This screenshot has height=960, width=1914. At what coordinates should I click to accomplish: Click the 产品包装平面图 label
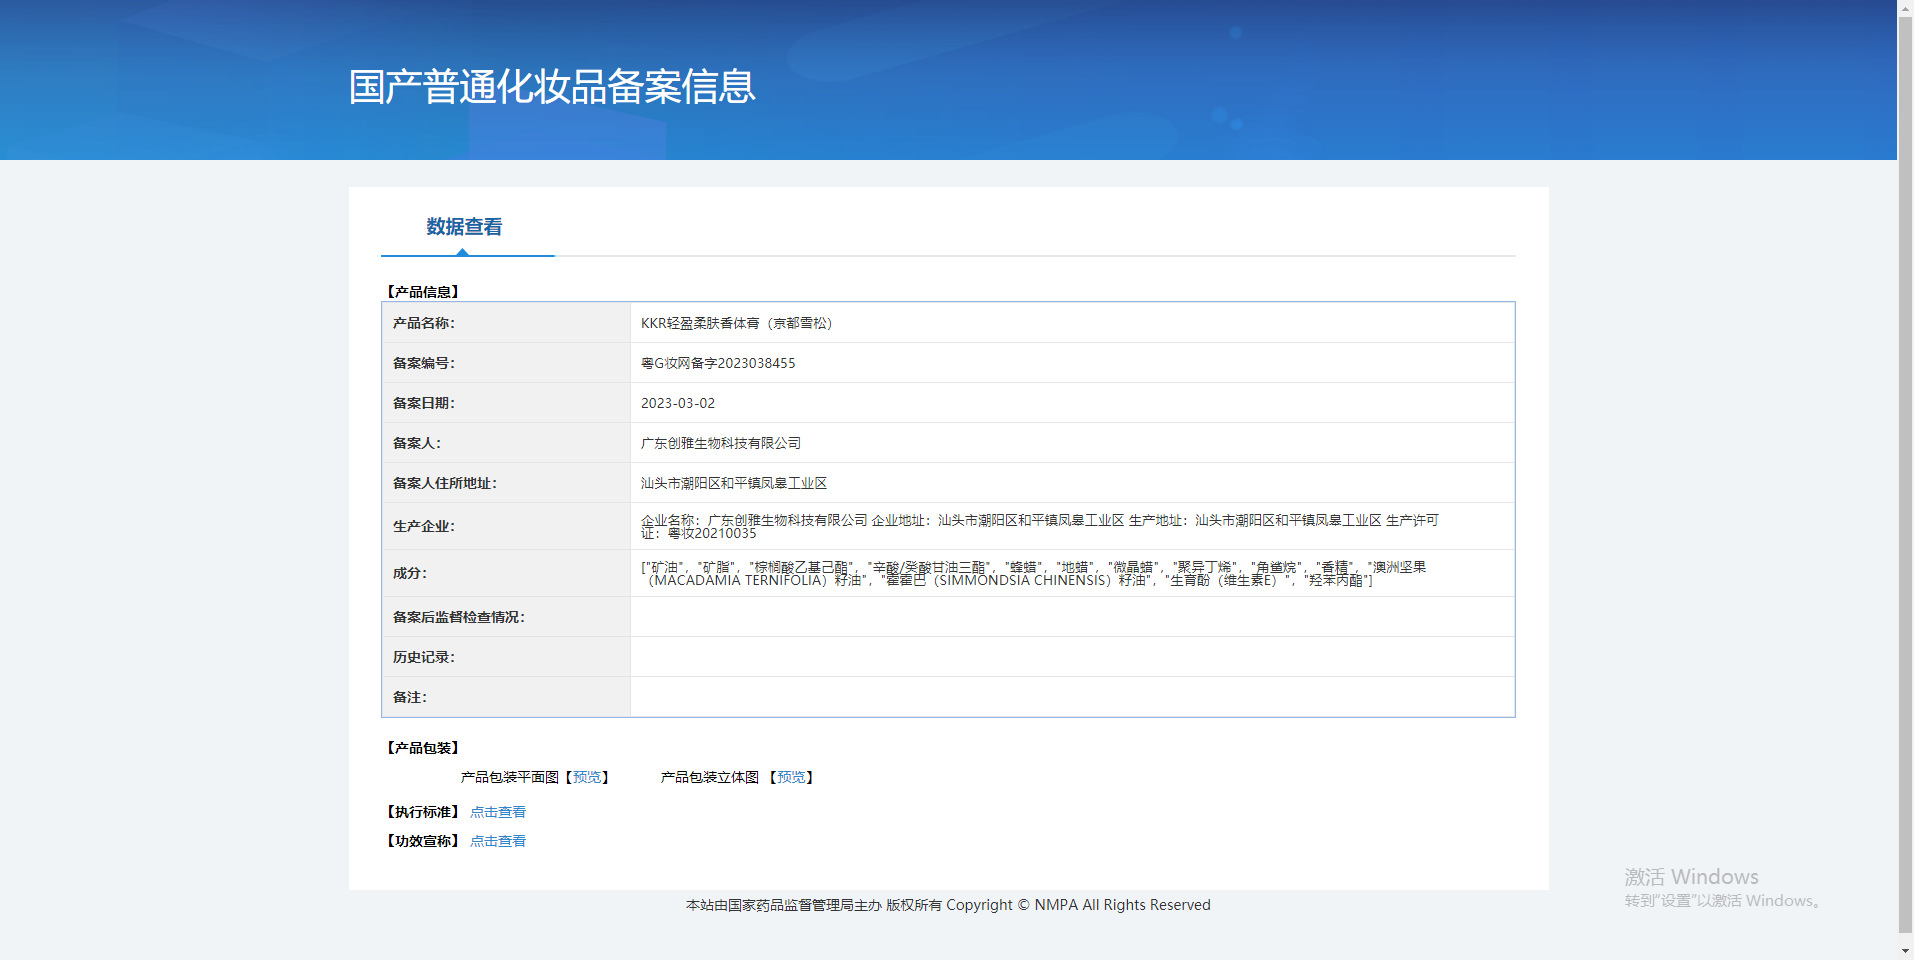[x=510, y=777]
